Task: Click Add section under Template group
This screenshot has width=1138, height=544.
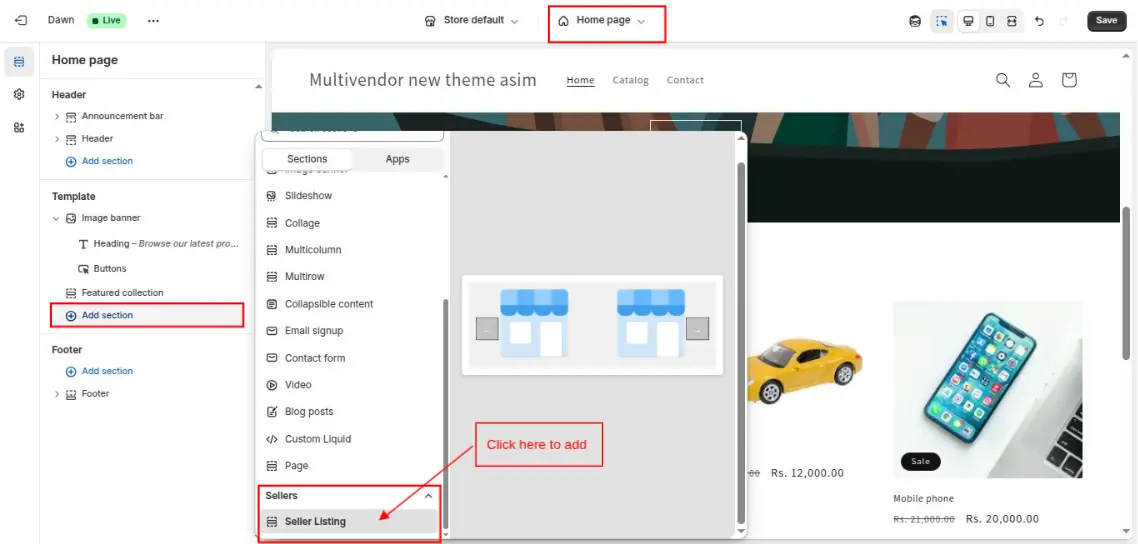Action: click(x=99, y=316)
